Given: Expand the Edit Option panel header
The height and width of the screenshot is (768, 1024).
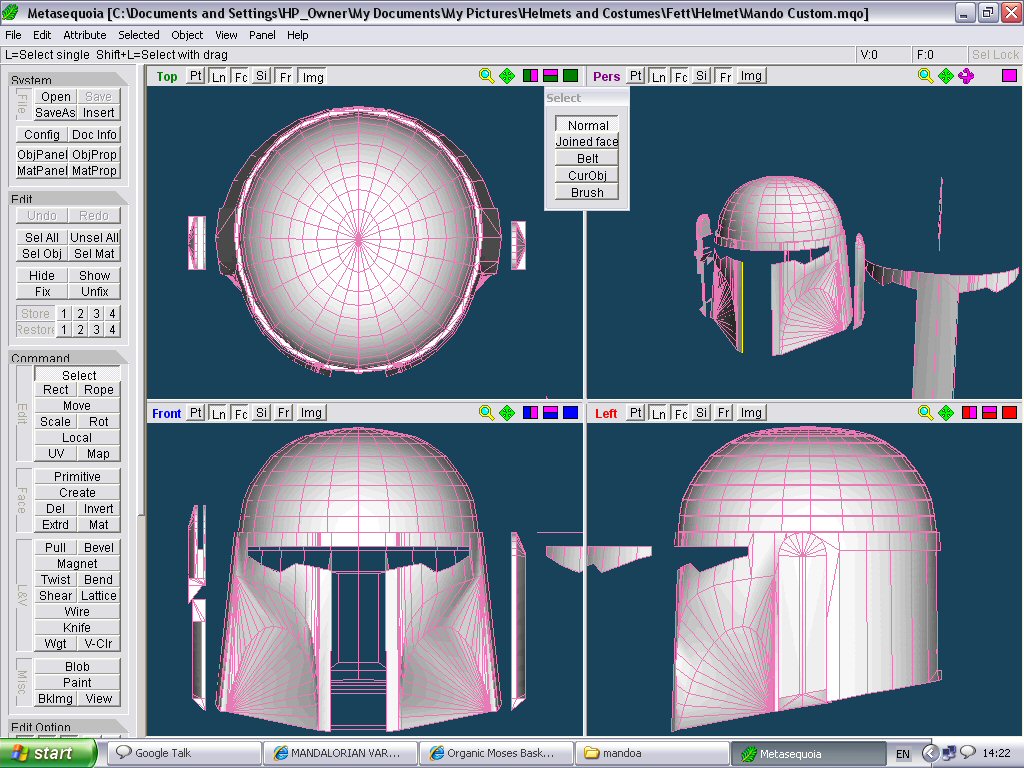Looking at the screenshot, I should [67, 726].
